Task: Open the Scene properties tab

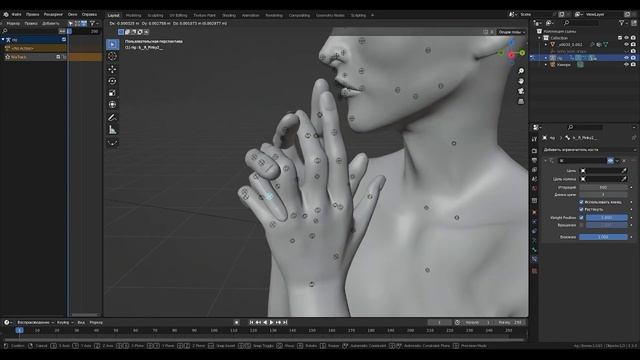Action: 534,179
